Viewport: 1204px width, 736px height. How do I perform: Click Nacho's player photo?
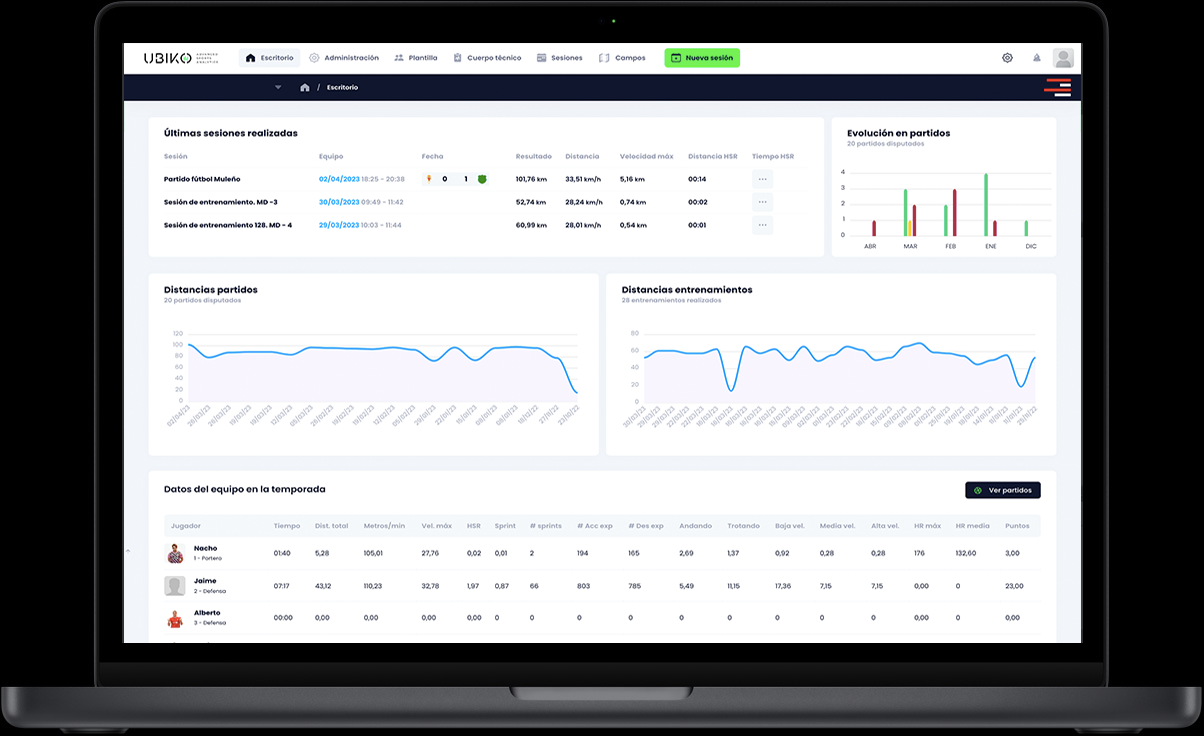coord(175,553)
